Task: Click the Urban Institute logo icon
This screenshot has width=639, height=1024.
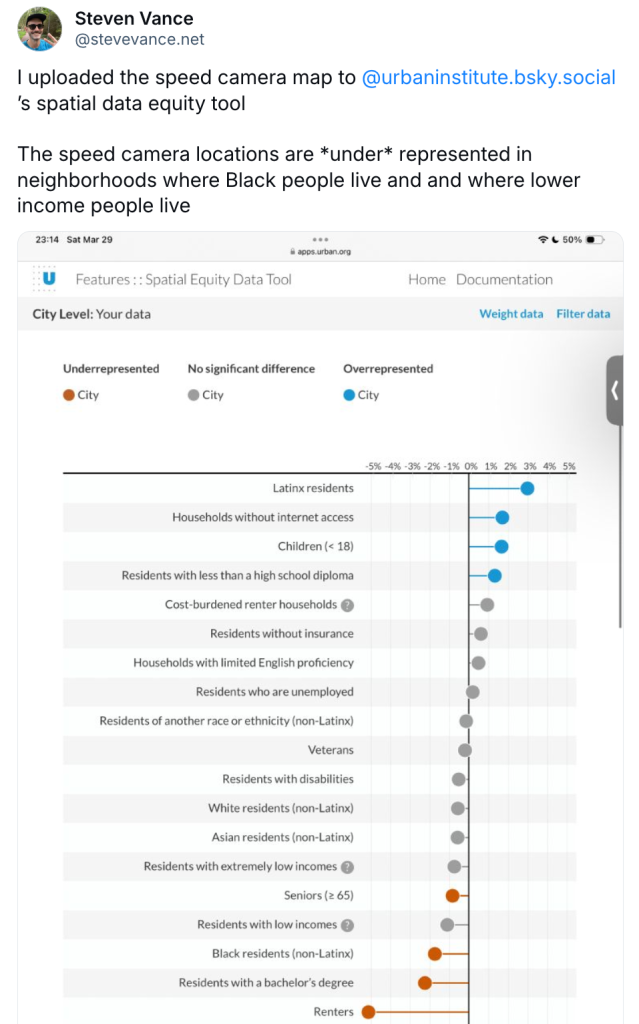Action: pyautogui.click(x=45, y=278)
